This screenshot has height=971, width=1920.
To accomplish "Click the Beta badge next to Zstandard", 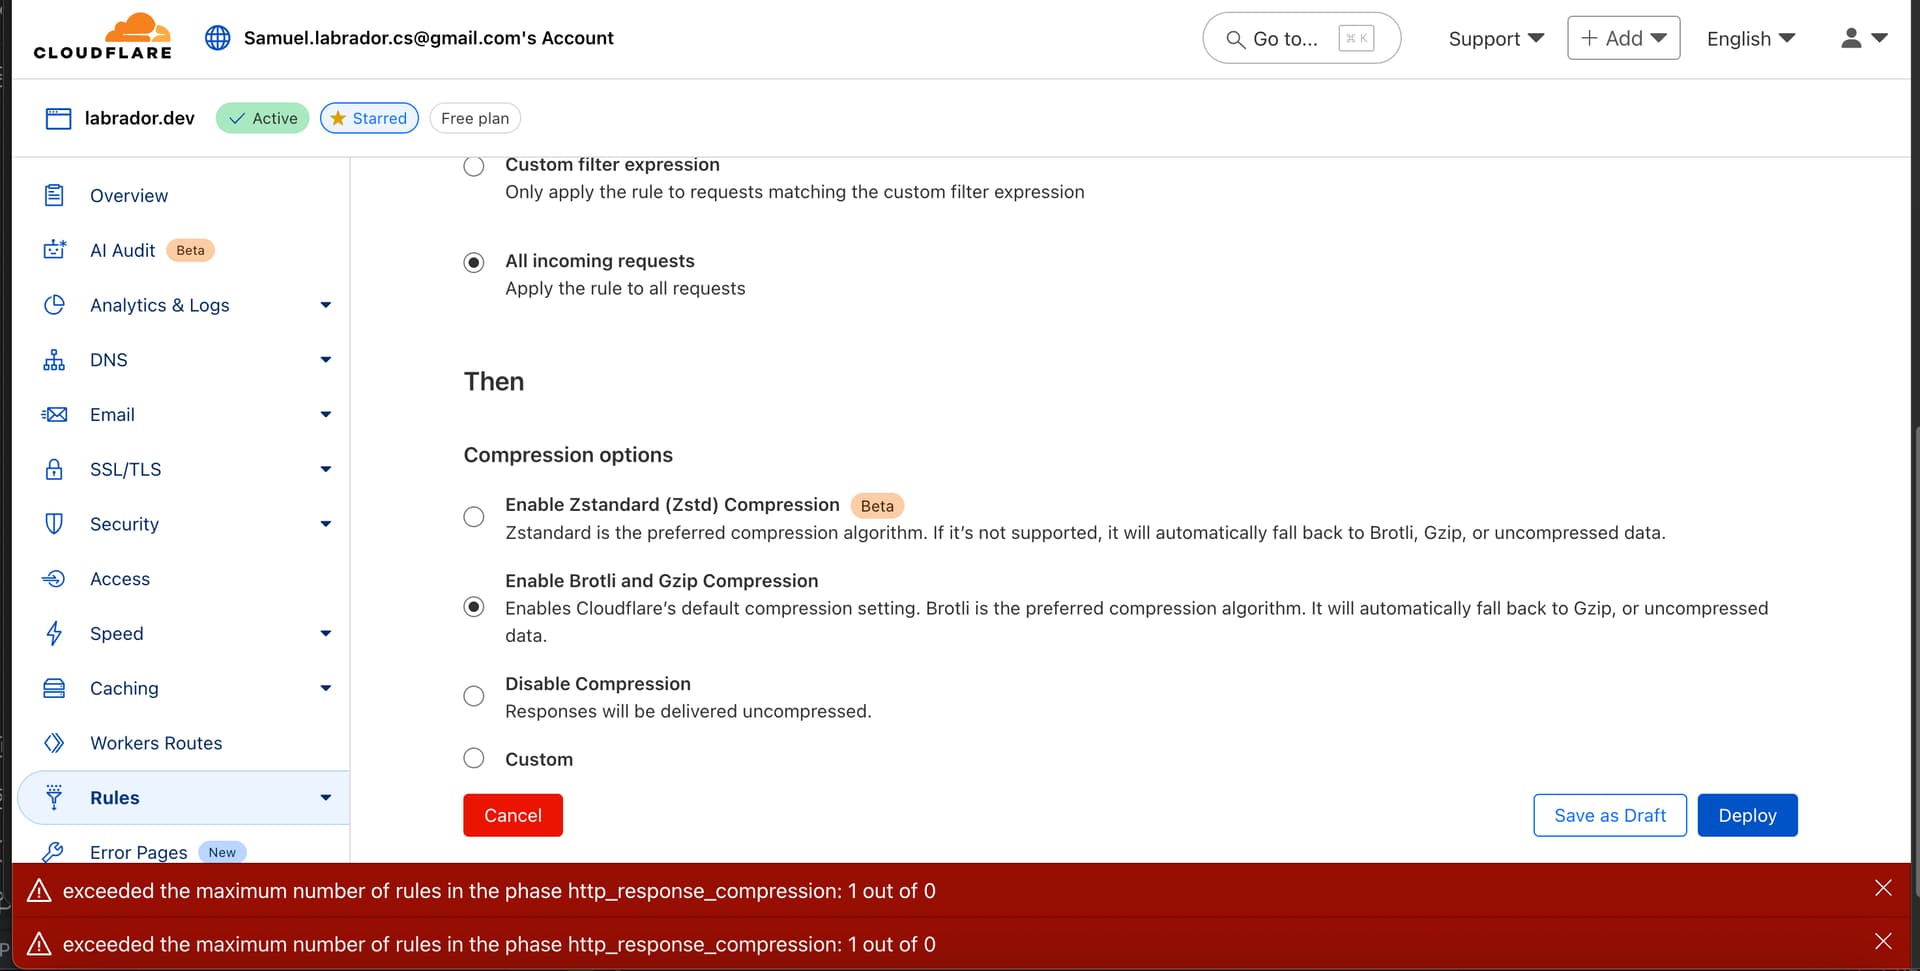I will point(877,506).
